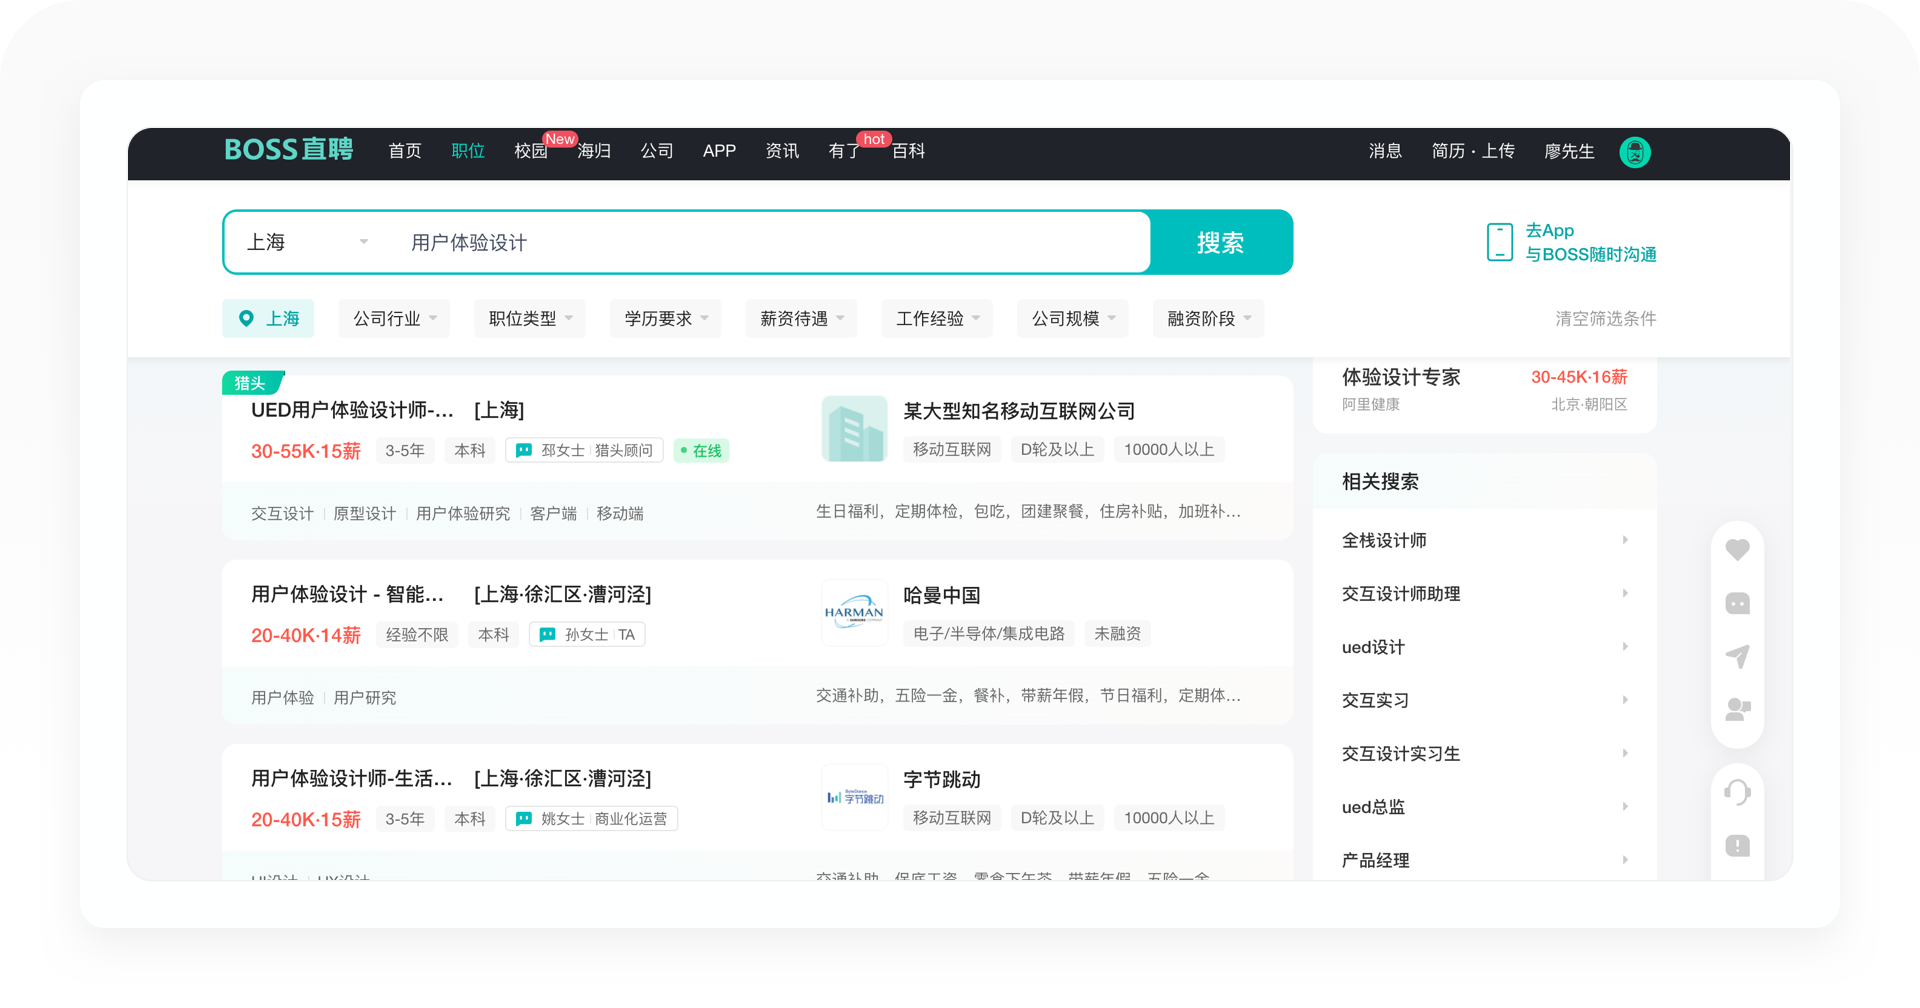Click the phone icon beside 去App

(1499, 242)
